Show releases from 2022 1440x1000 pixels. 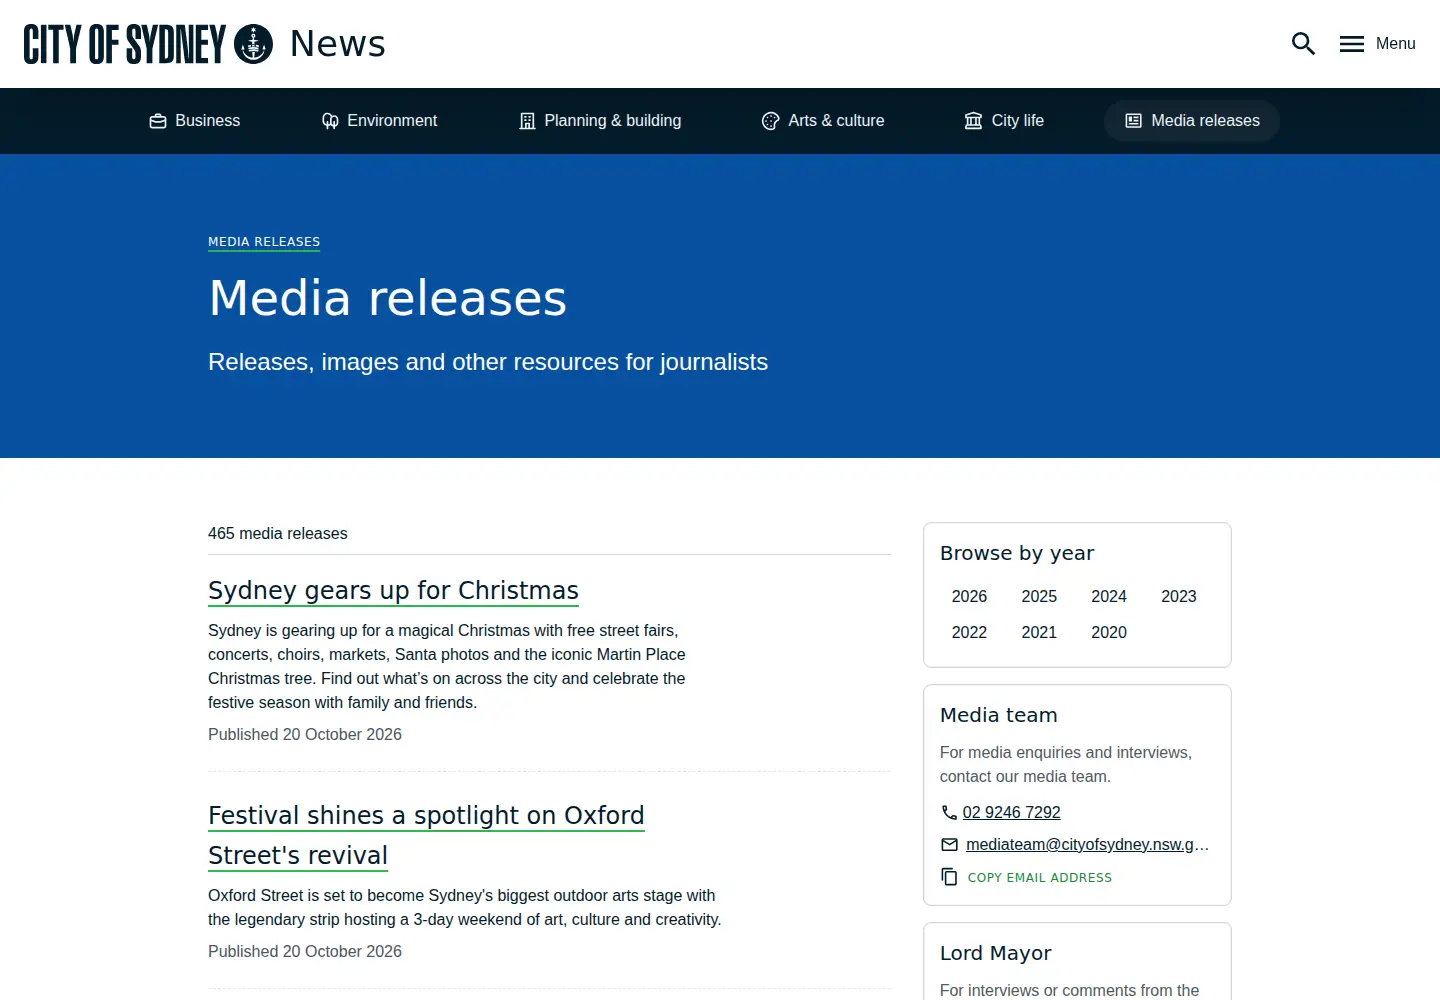click(969, 633)
